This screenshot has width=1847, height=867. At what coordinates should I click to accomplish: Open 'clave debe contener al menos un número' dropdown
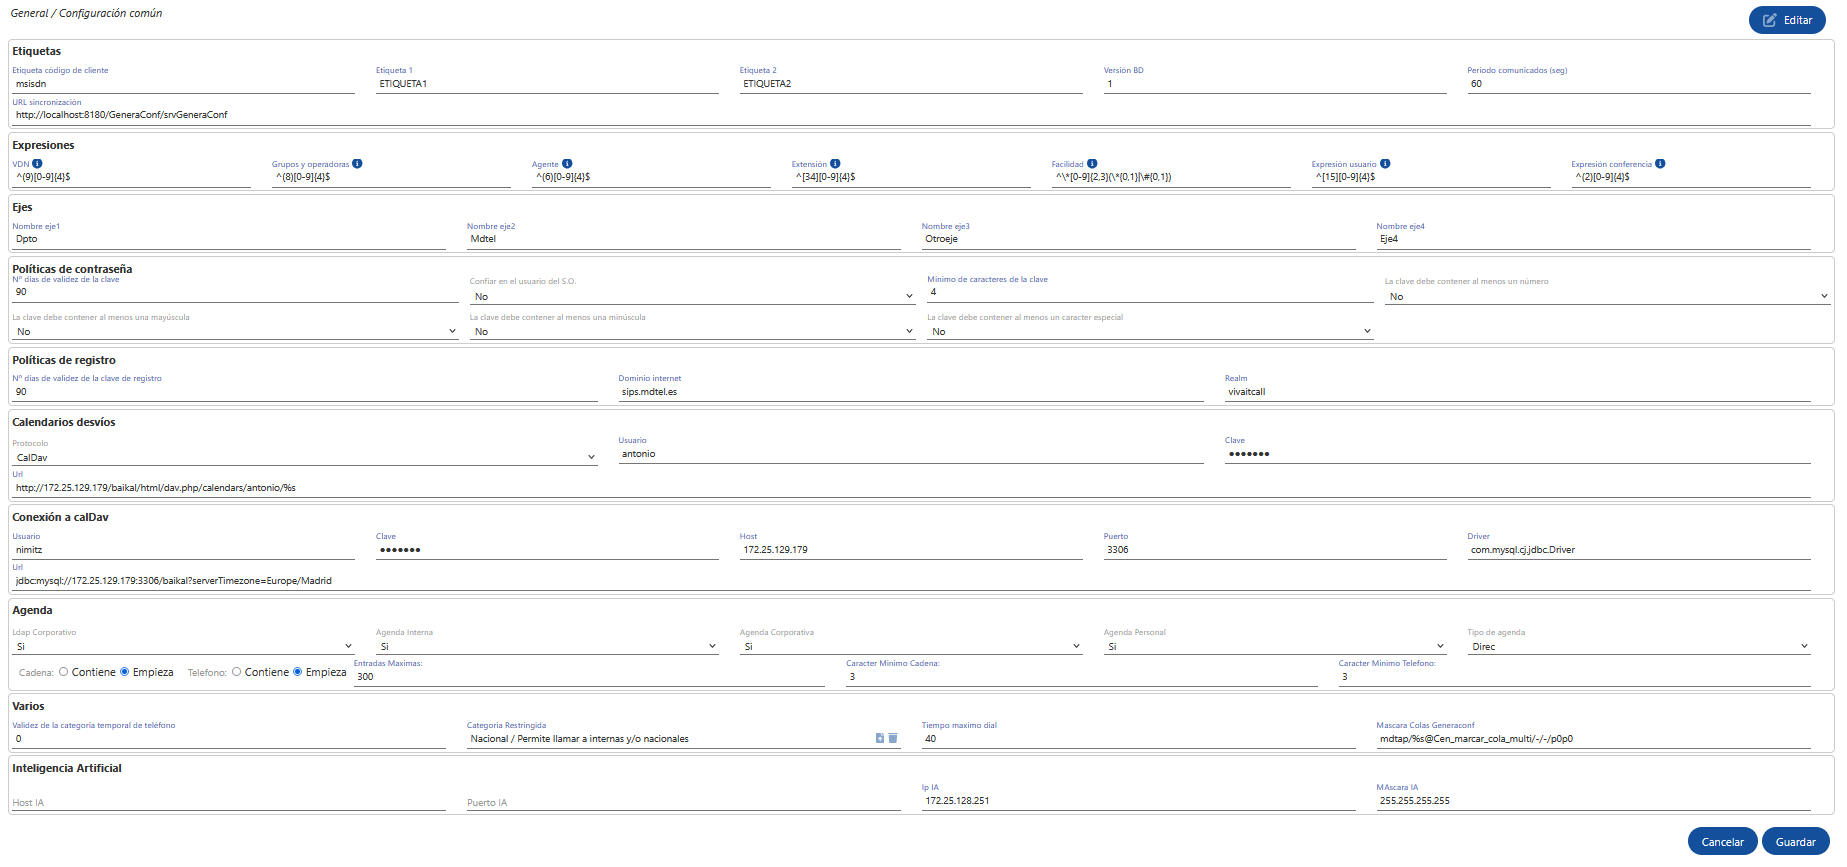pyautogui.click(x=1607, y=296)
